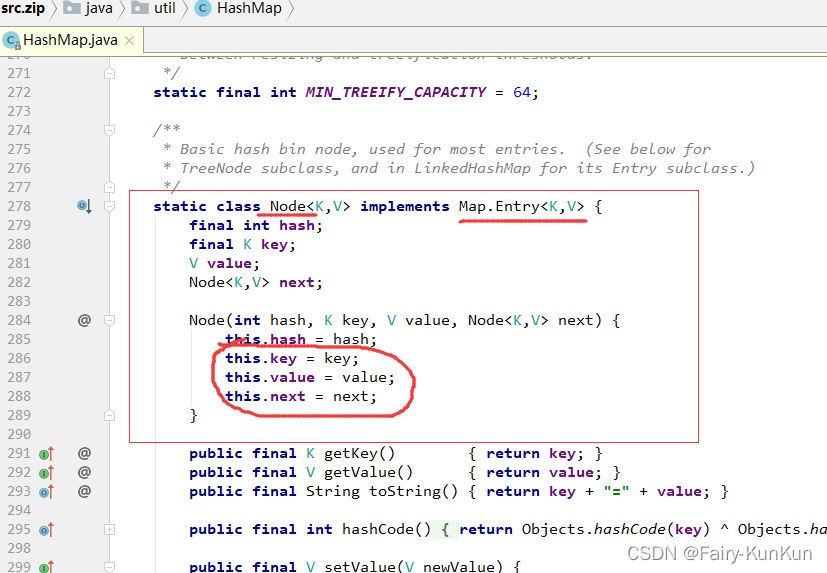
Task: Click this.next on line 288
Action: point(265,396)
